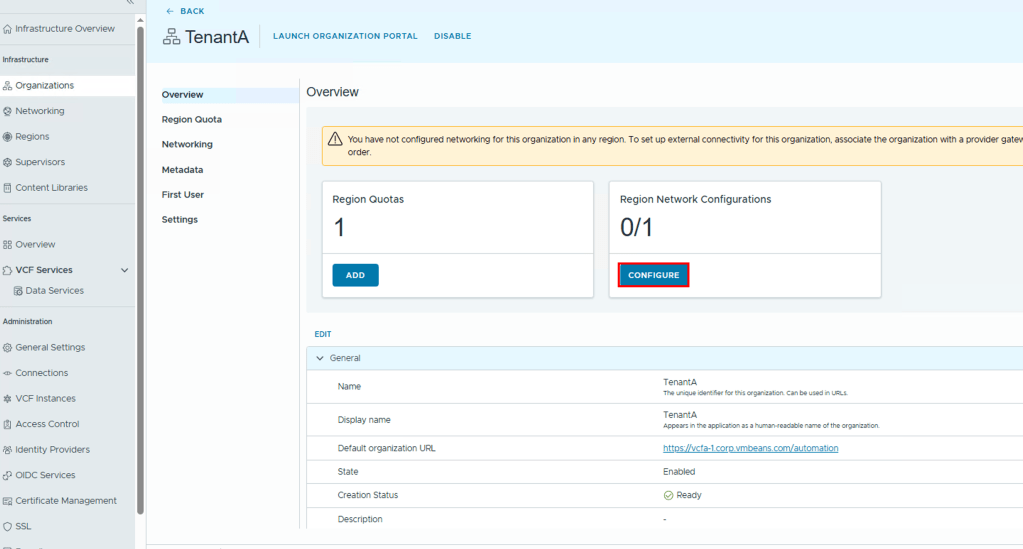Click the Data Services icon
The height and width of the screenshot is (549, 1023).
(18, 291)
